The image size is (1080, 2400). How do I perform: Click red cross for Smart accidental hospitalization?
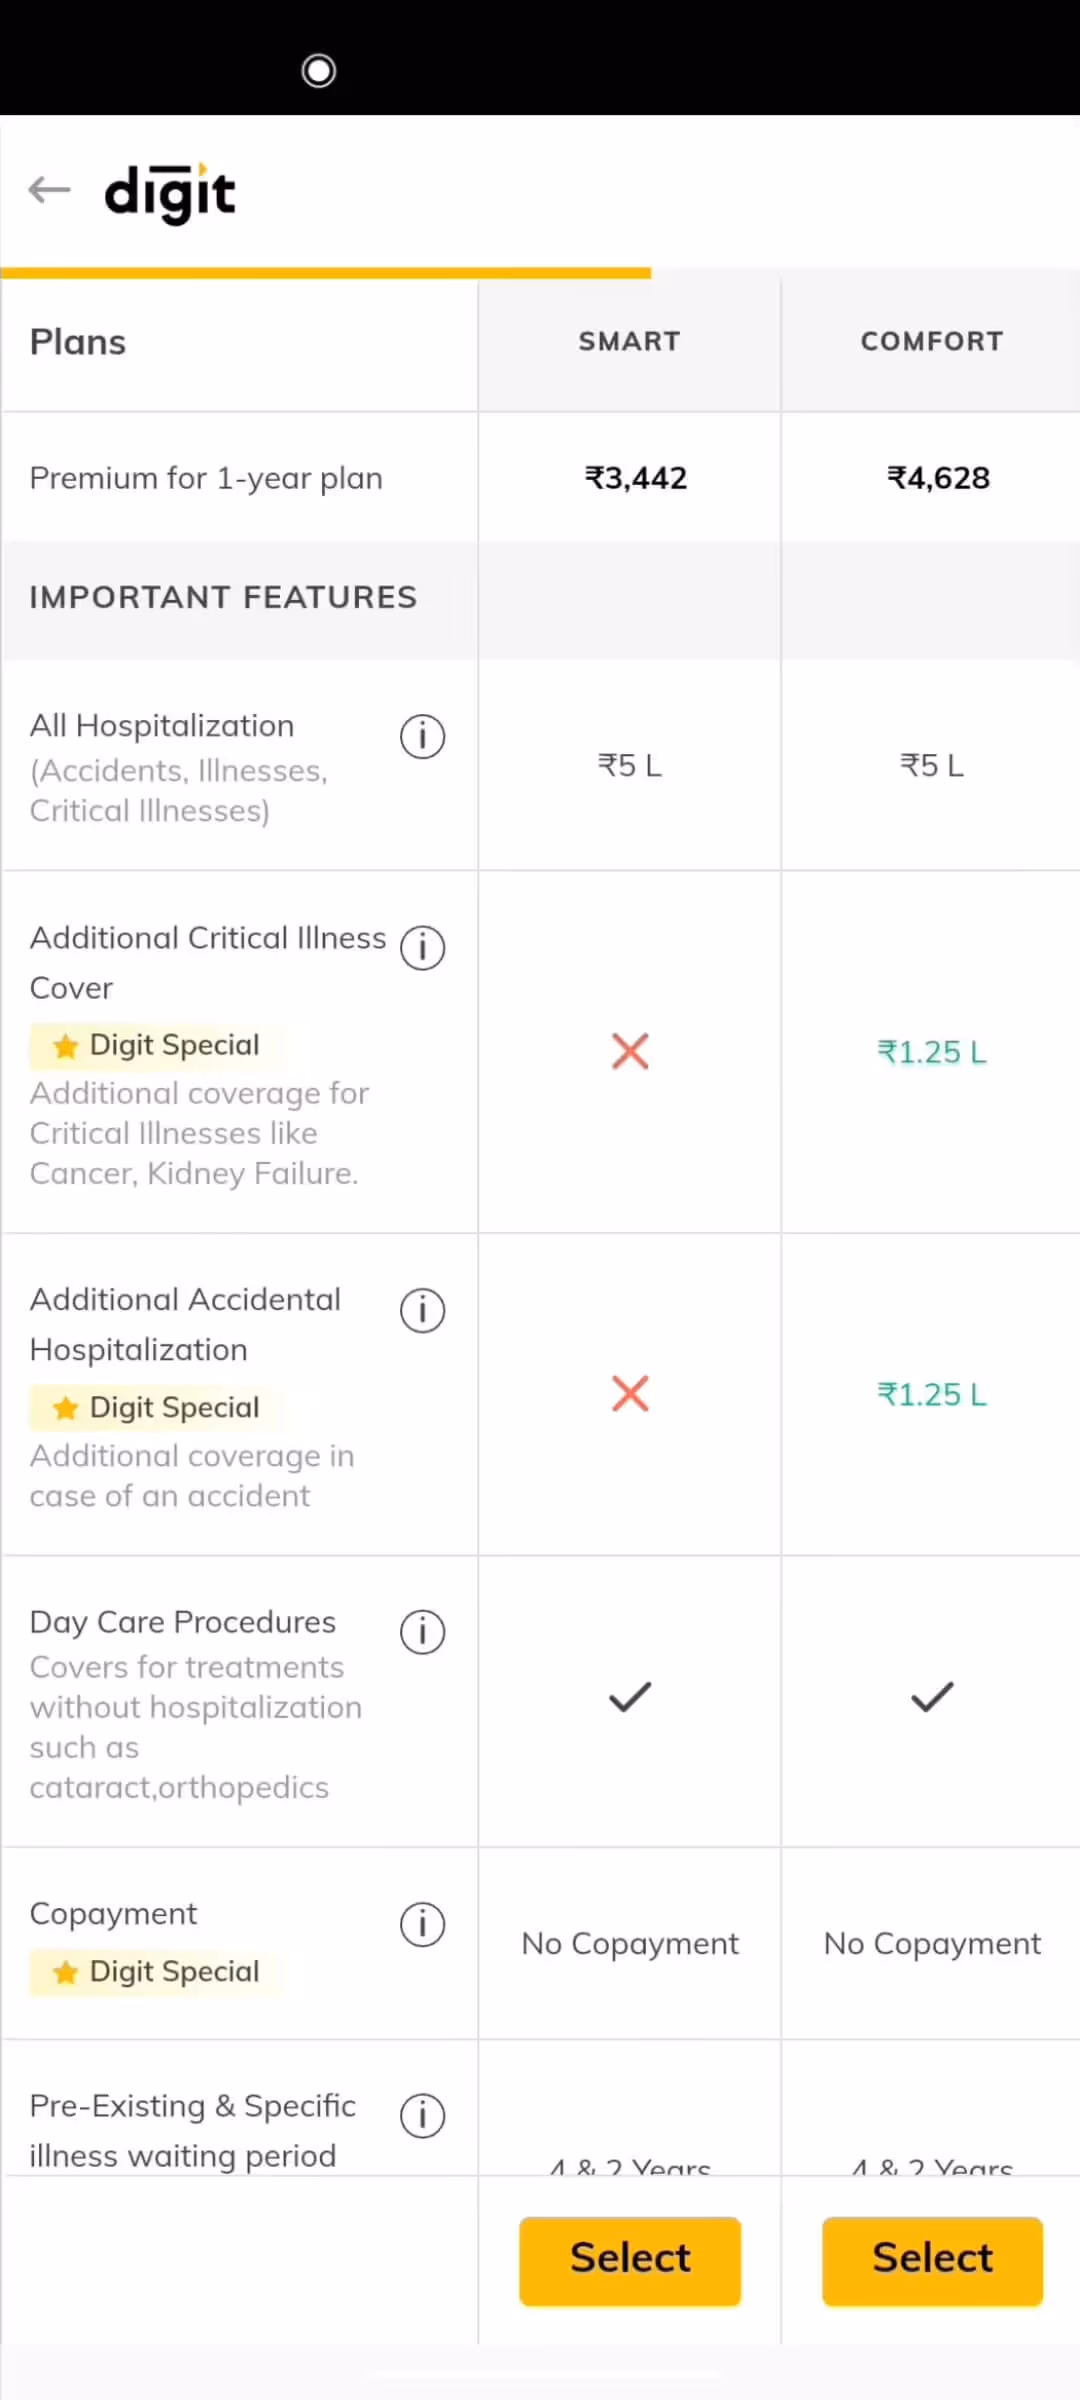coord(630,1394)
